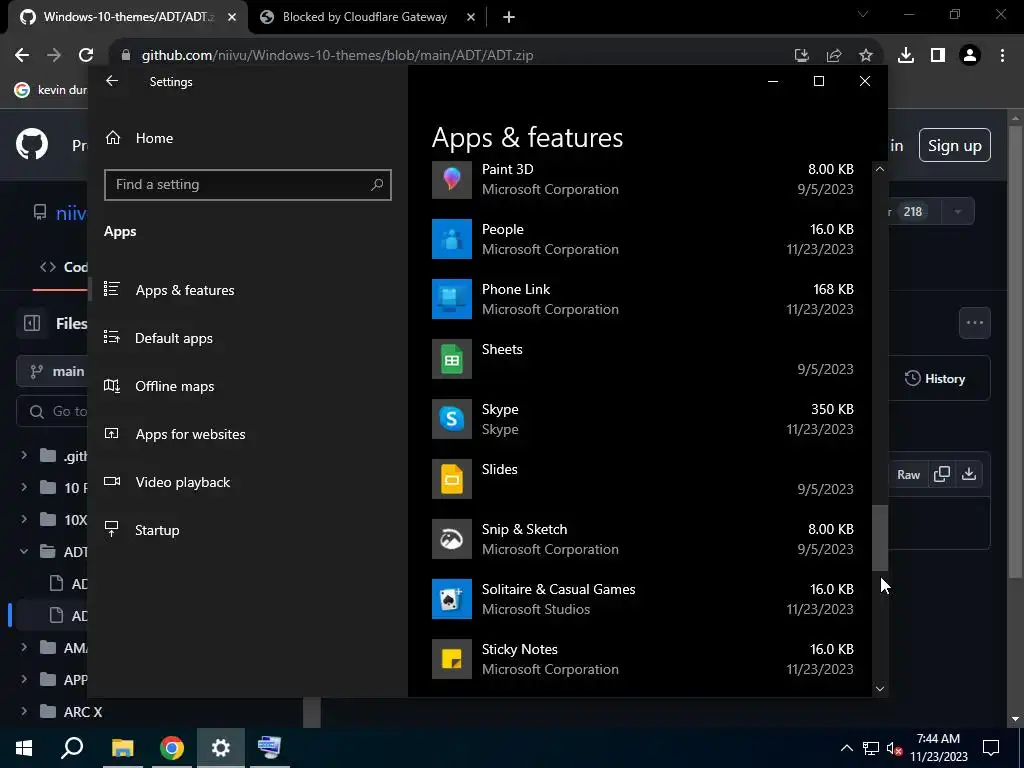Bookmark this page with the star icon
Viewport: 1024px width, 768px height.
click(x=865, y=56)
